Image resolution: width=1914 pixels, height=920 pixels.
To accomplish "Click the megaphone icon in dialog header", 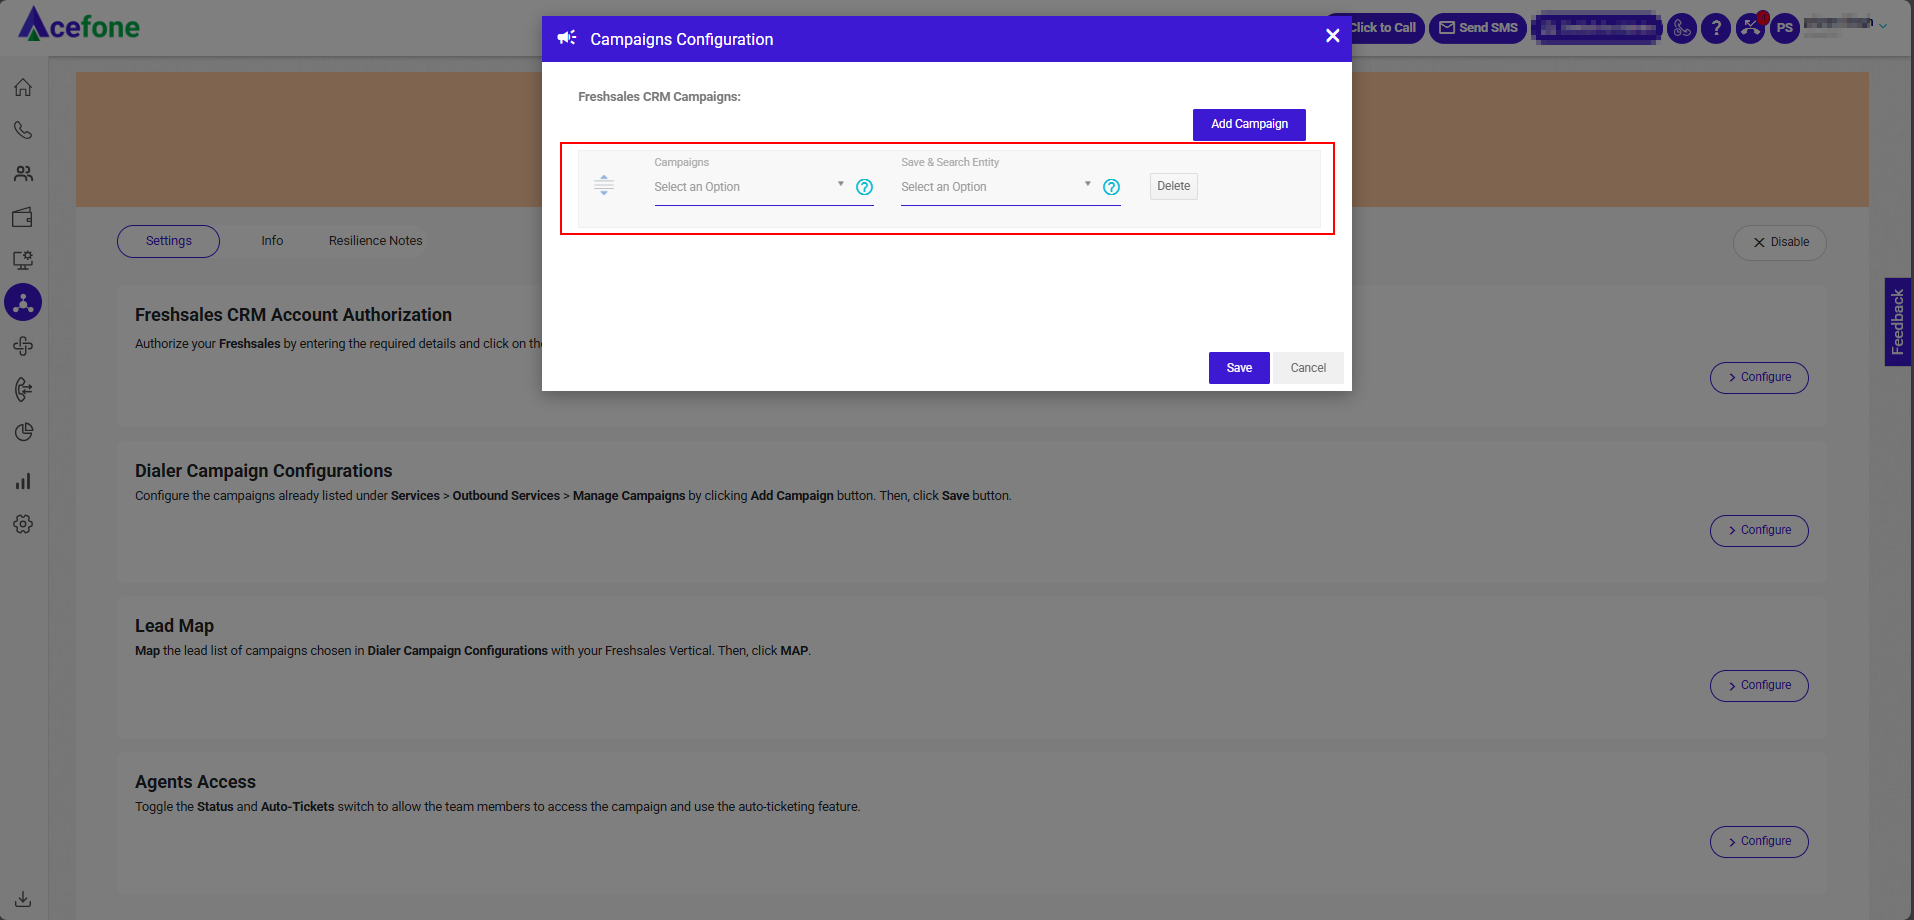I will click(x=567, y=38).
